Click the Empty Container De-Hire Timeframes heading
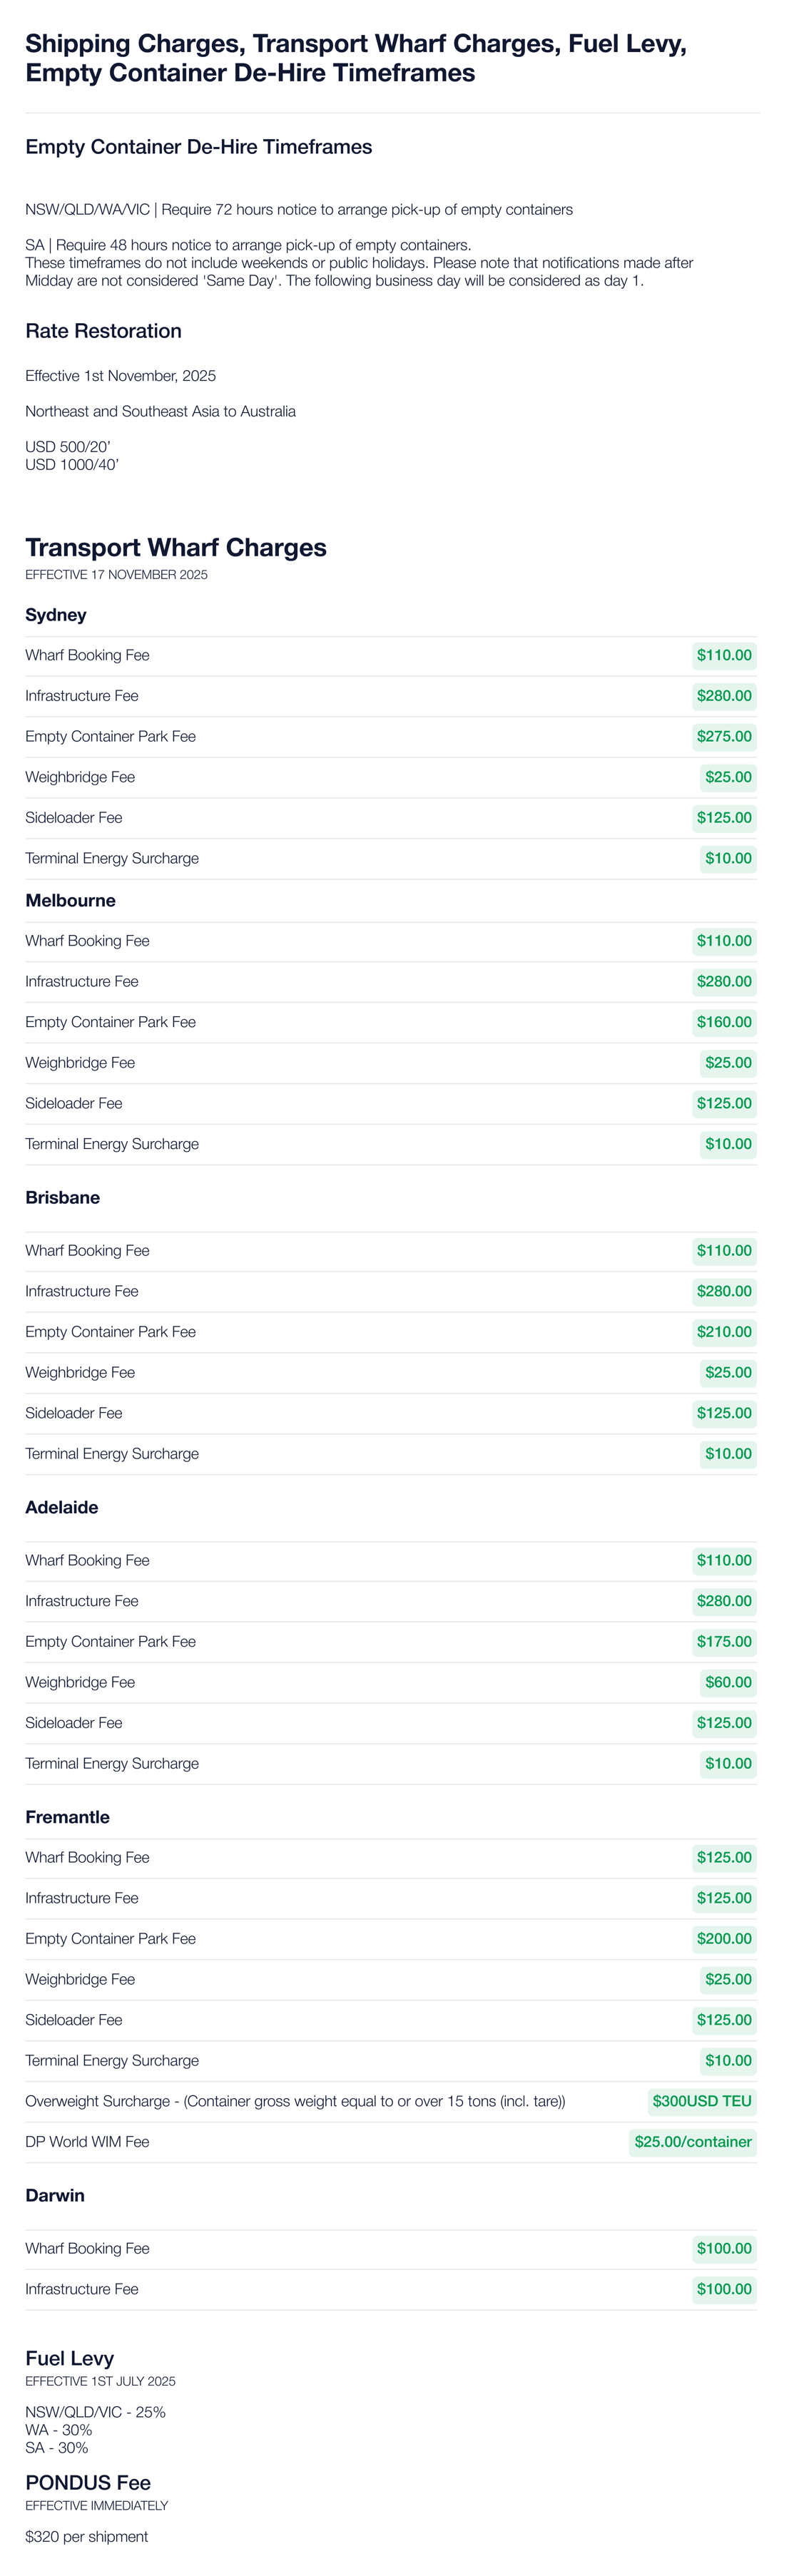Image resolution: width=799 pixels, height=2576 pixels. pyautogui.click(x=198, y=147)
